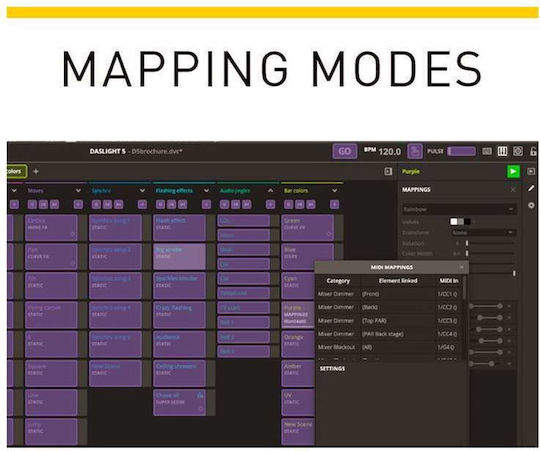This screenshot has height=451, width=540.
Task: Click the next scene button in Moves group
Action: click(x=54, y=204)
